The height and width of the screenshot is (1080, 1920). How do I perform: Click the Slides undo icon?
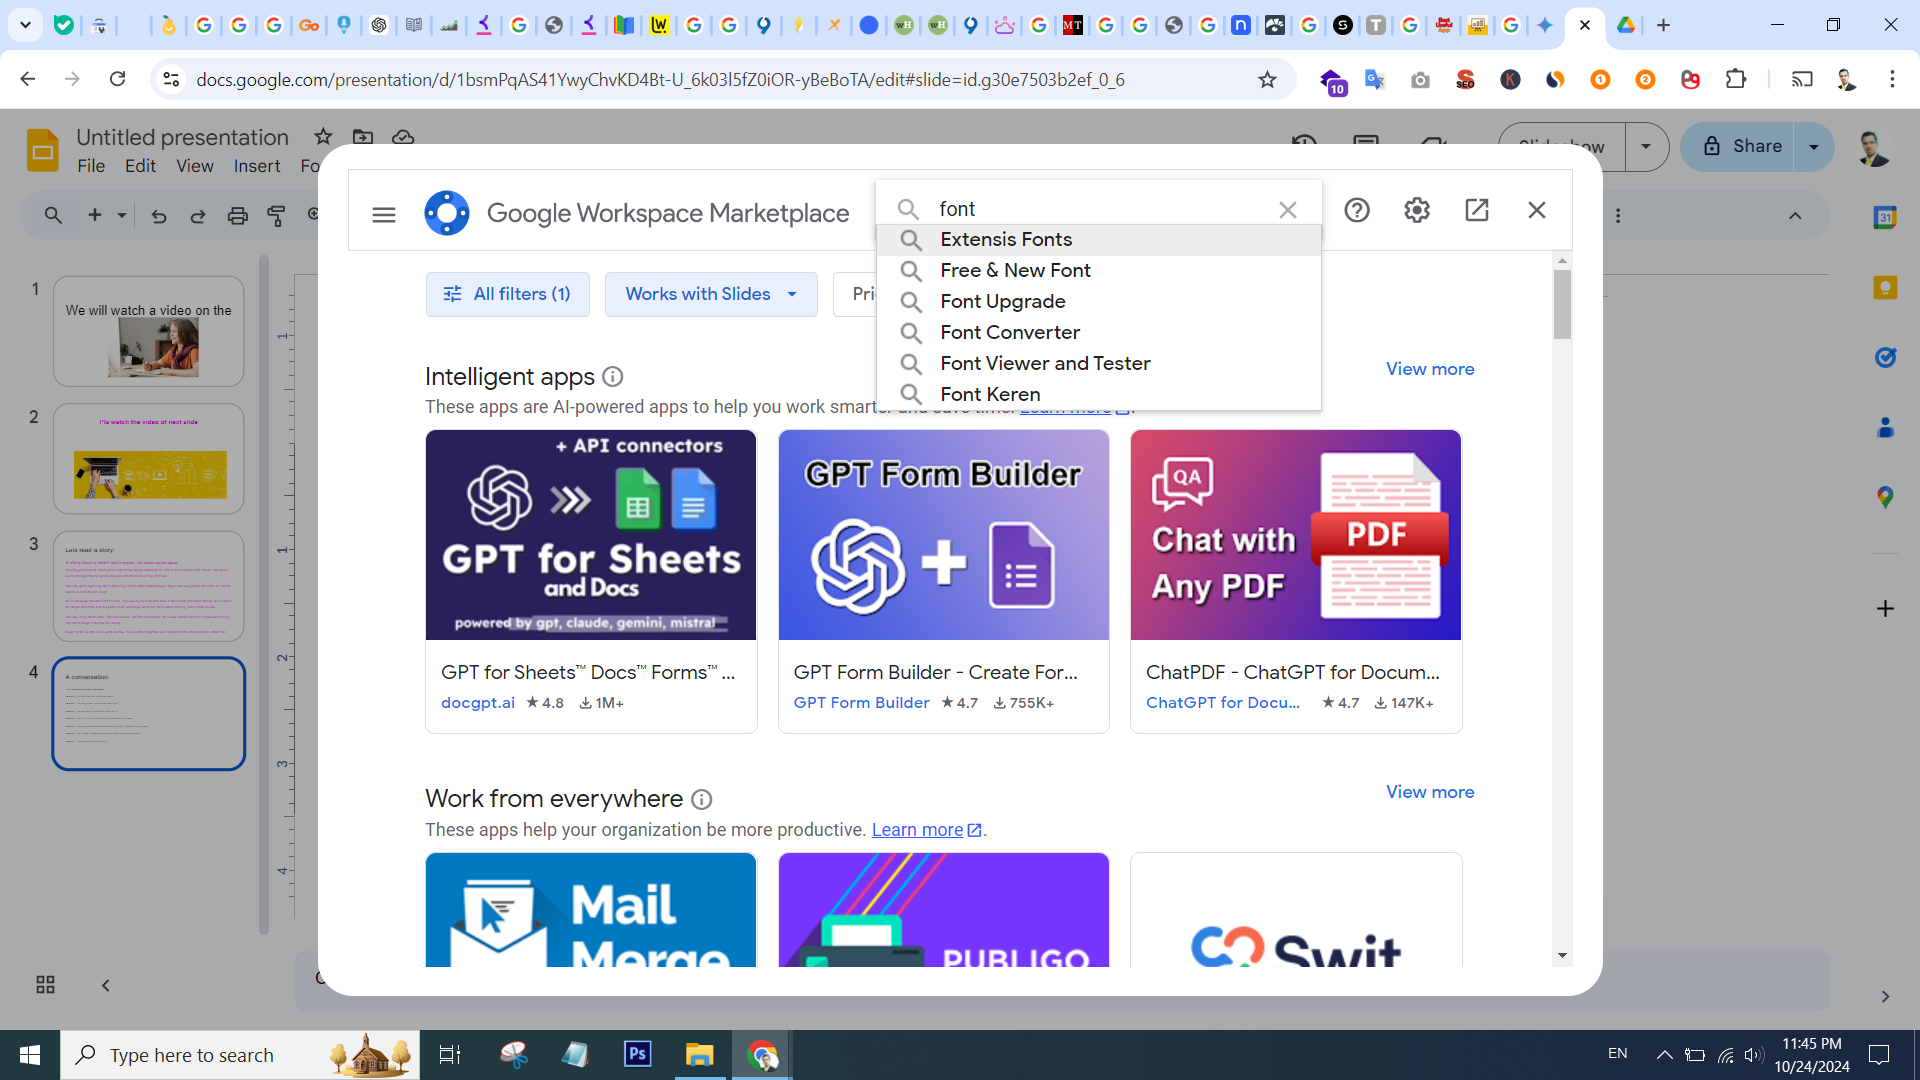tap(159, 215)
